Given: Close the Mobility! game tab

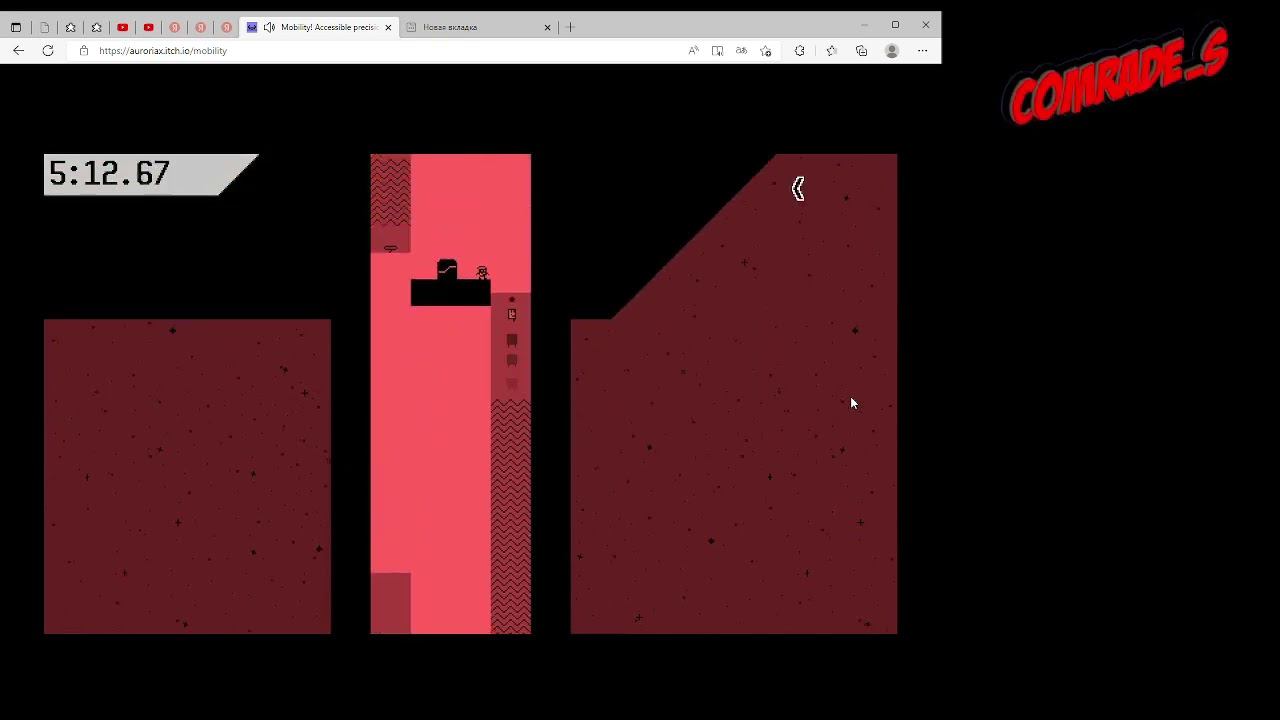Looking at the screenshot, I should click(388, 27).
